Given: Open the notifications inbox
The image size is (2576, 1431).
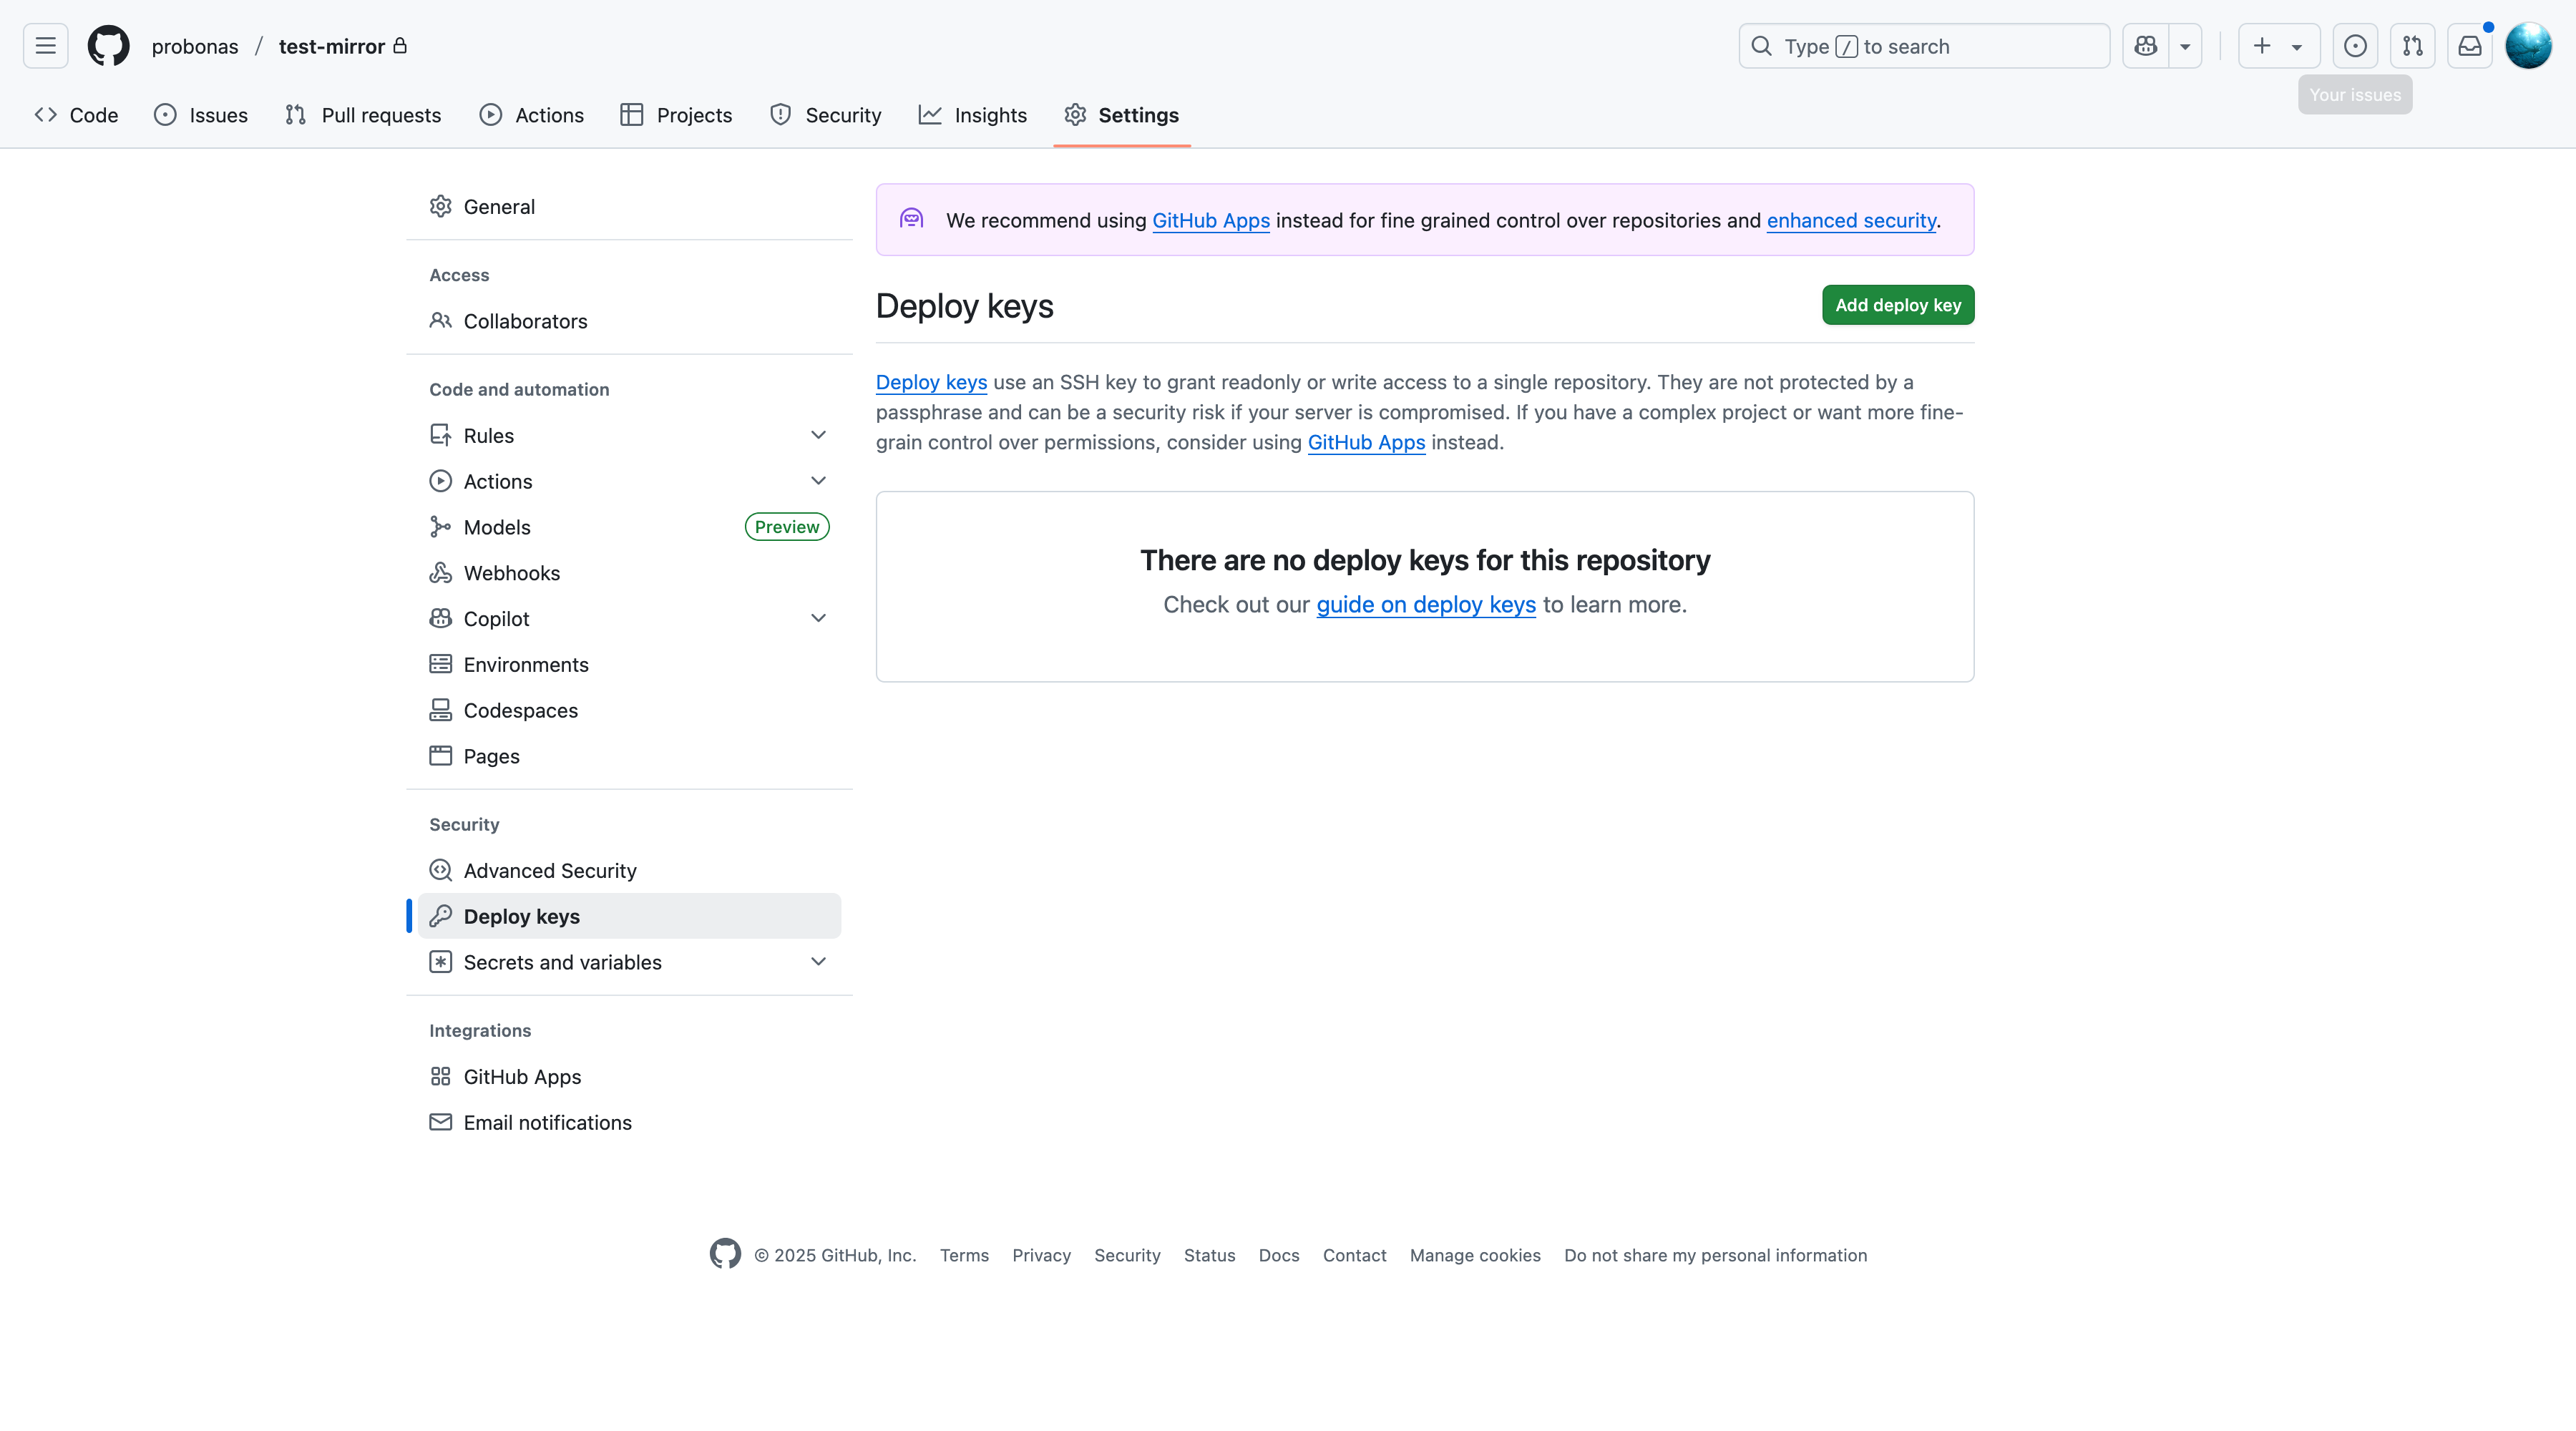Looking at the screenshot, I should click(x=2470, y=45).
